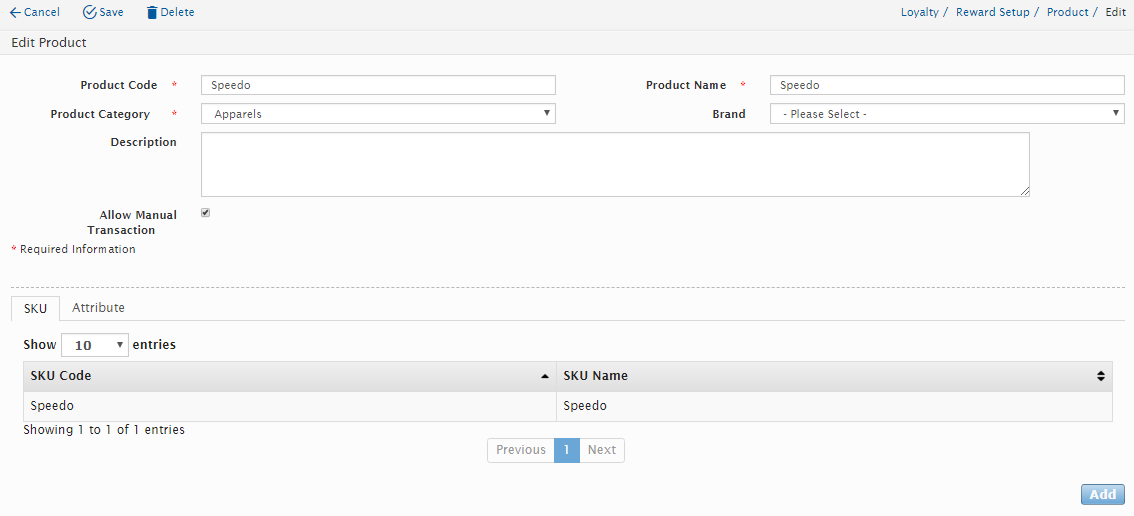Click the Delete trash icon
This screenshot has width=1134, height=516.
pyautogui.click(x=152, y=13)
